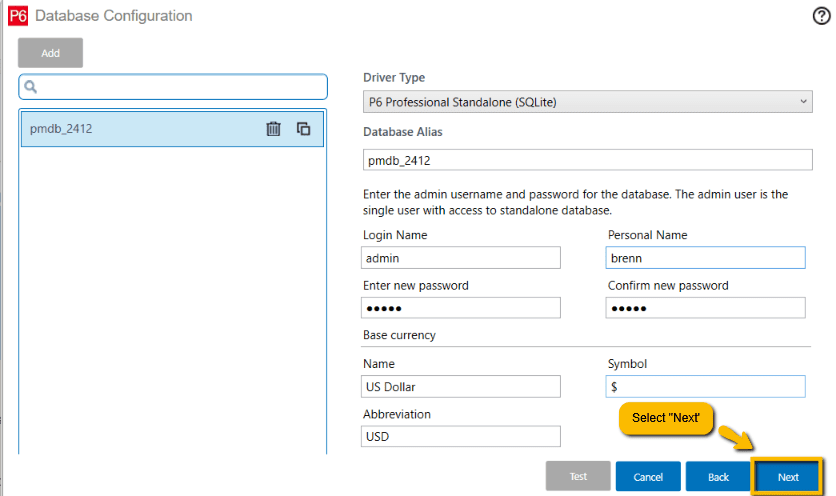The height and width of the screenshot is (496, 836).
Task: Click the Confirm new password field
Action: click(x=705, y=308)
